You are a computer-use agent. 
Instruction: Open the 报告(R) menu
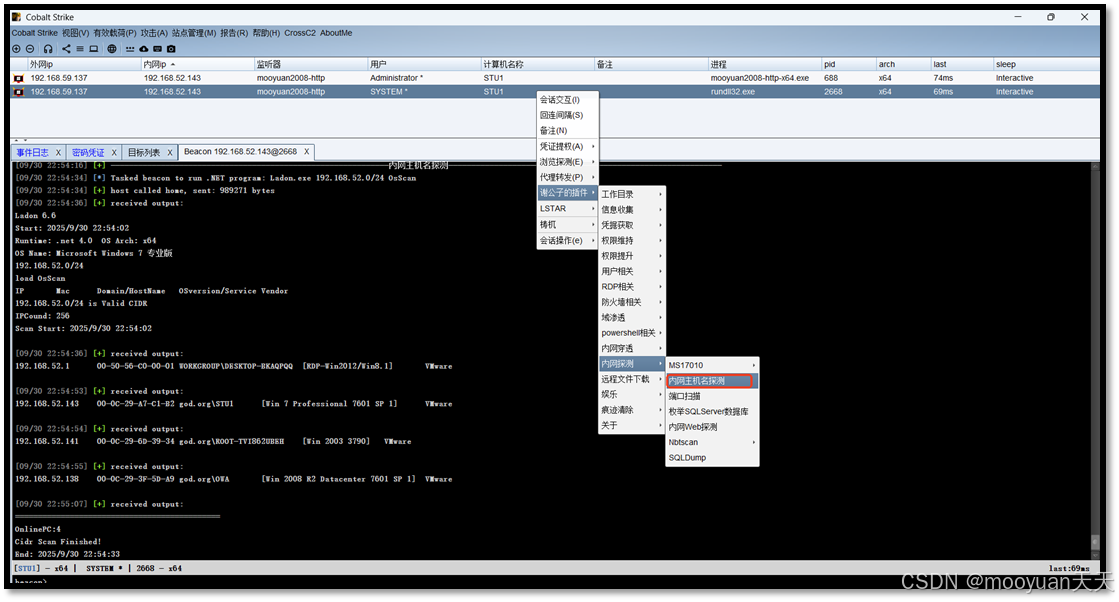point(234,33)
